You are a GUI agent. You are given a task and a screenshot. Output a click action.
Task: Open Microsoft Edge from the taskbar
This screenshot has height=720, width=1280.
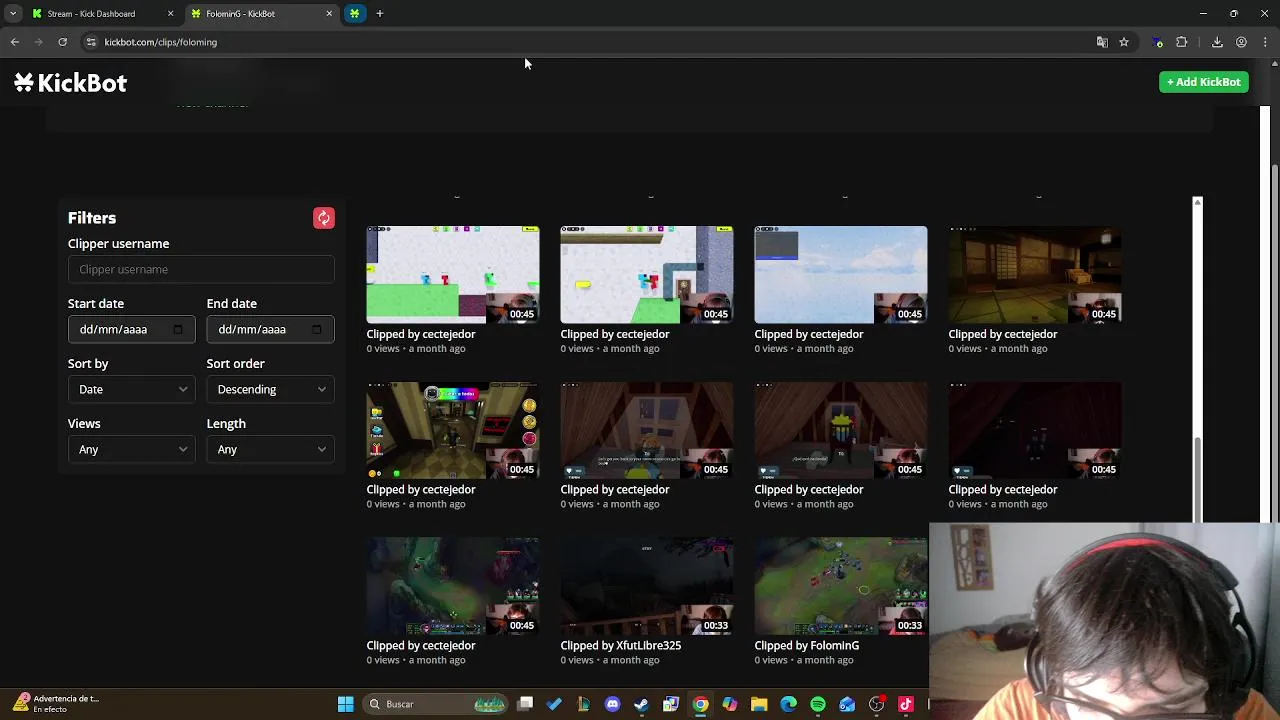click(788, 704)
